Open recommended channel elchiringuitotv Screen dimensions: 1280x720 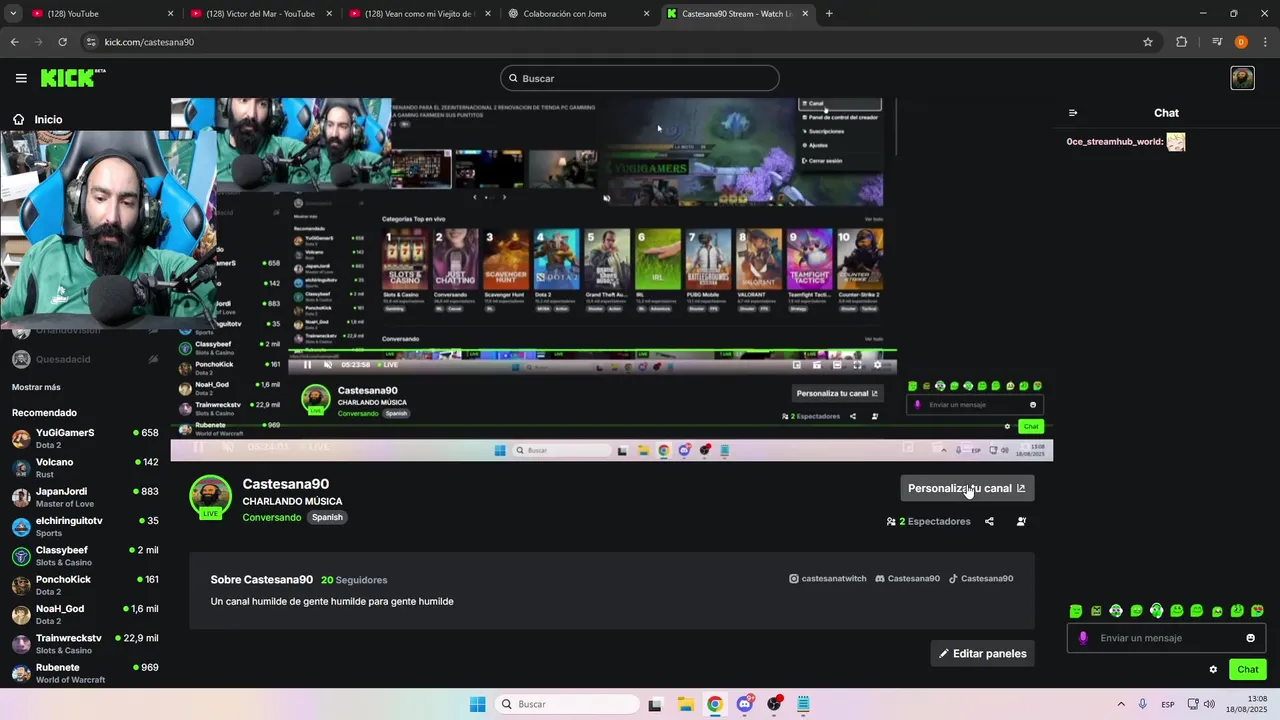click(x=85, y=526)
